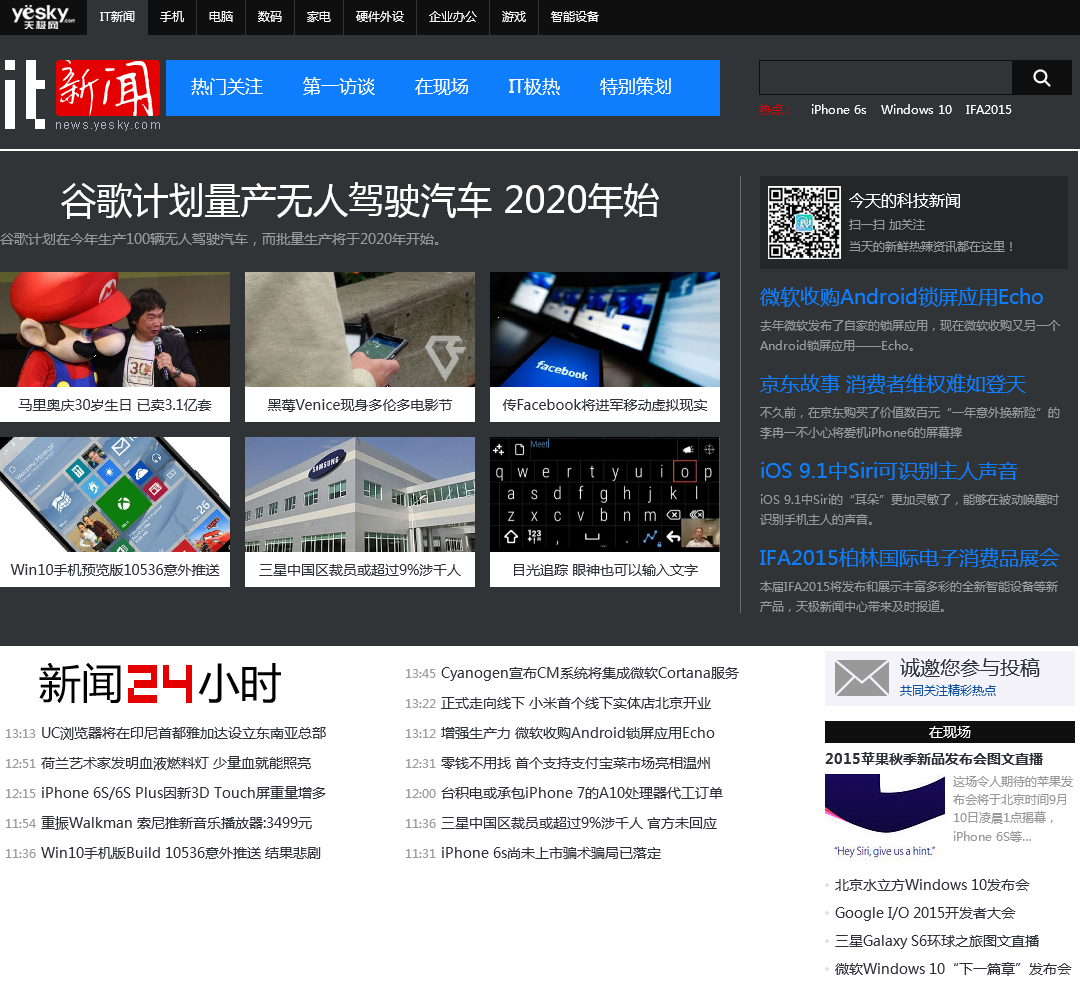Click the yesky logo in top bar
The width and height of the screenshot is (1080, 982).
click(43, 17)
